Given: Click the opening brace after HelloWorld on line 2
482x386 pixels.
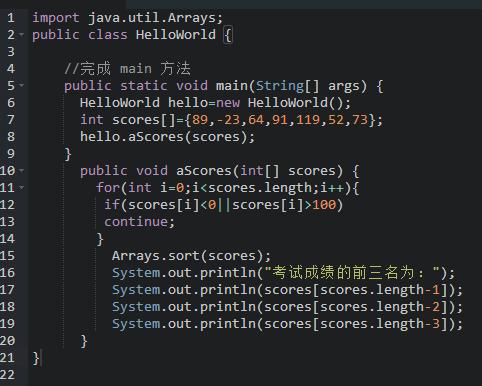Looking at the screenshot, I should click(228, 35).
